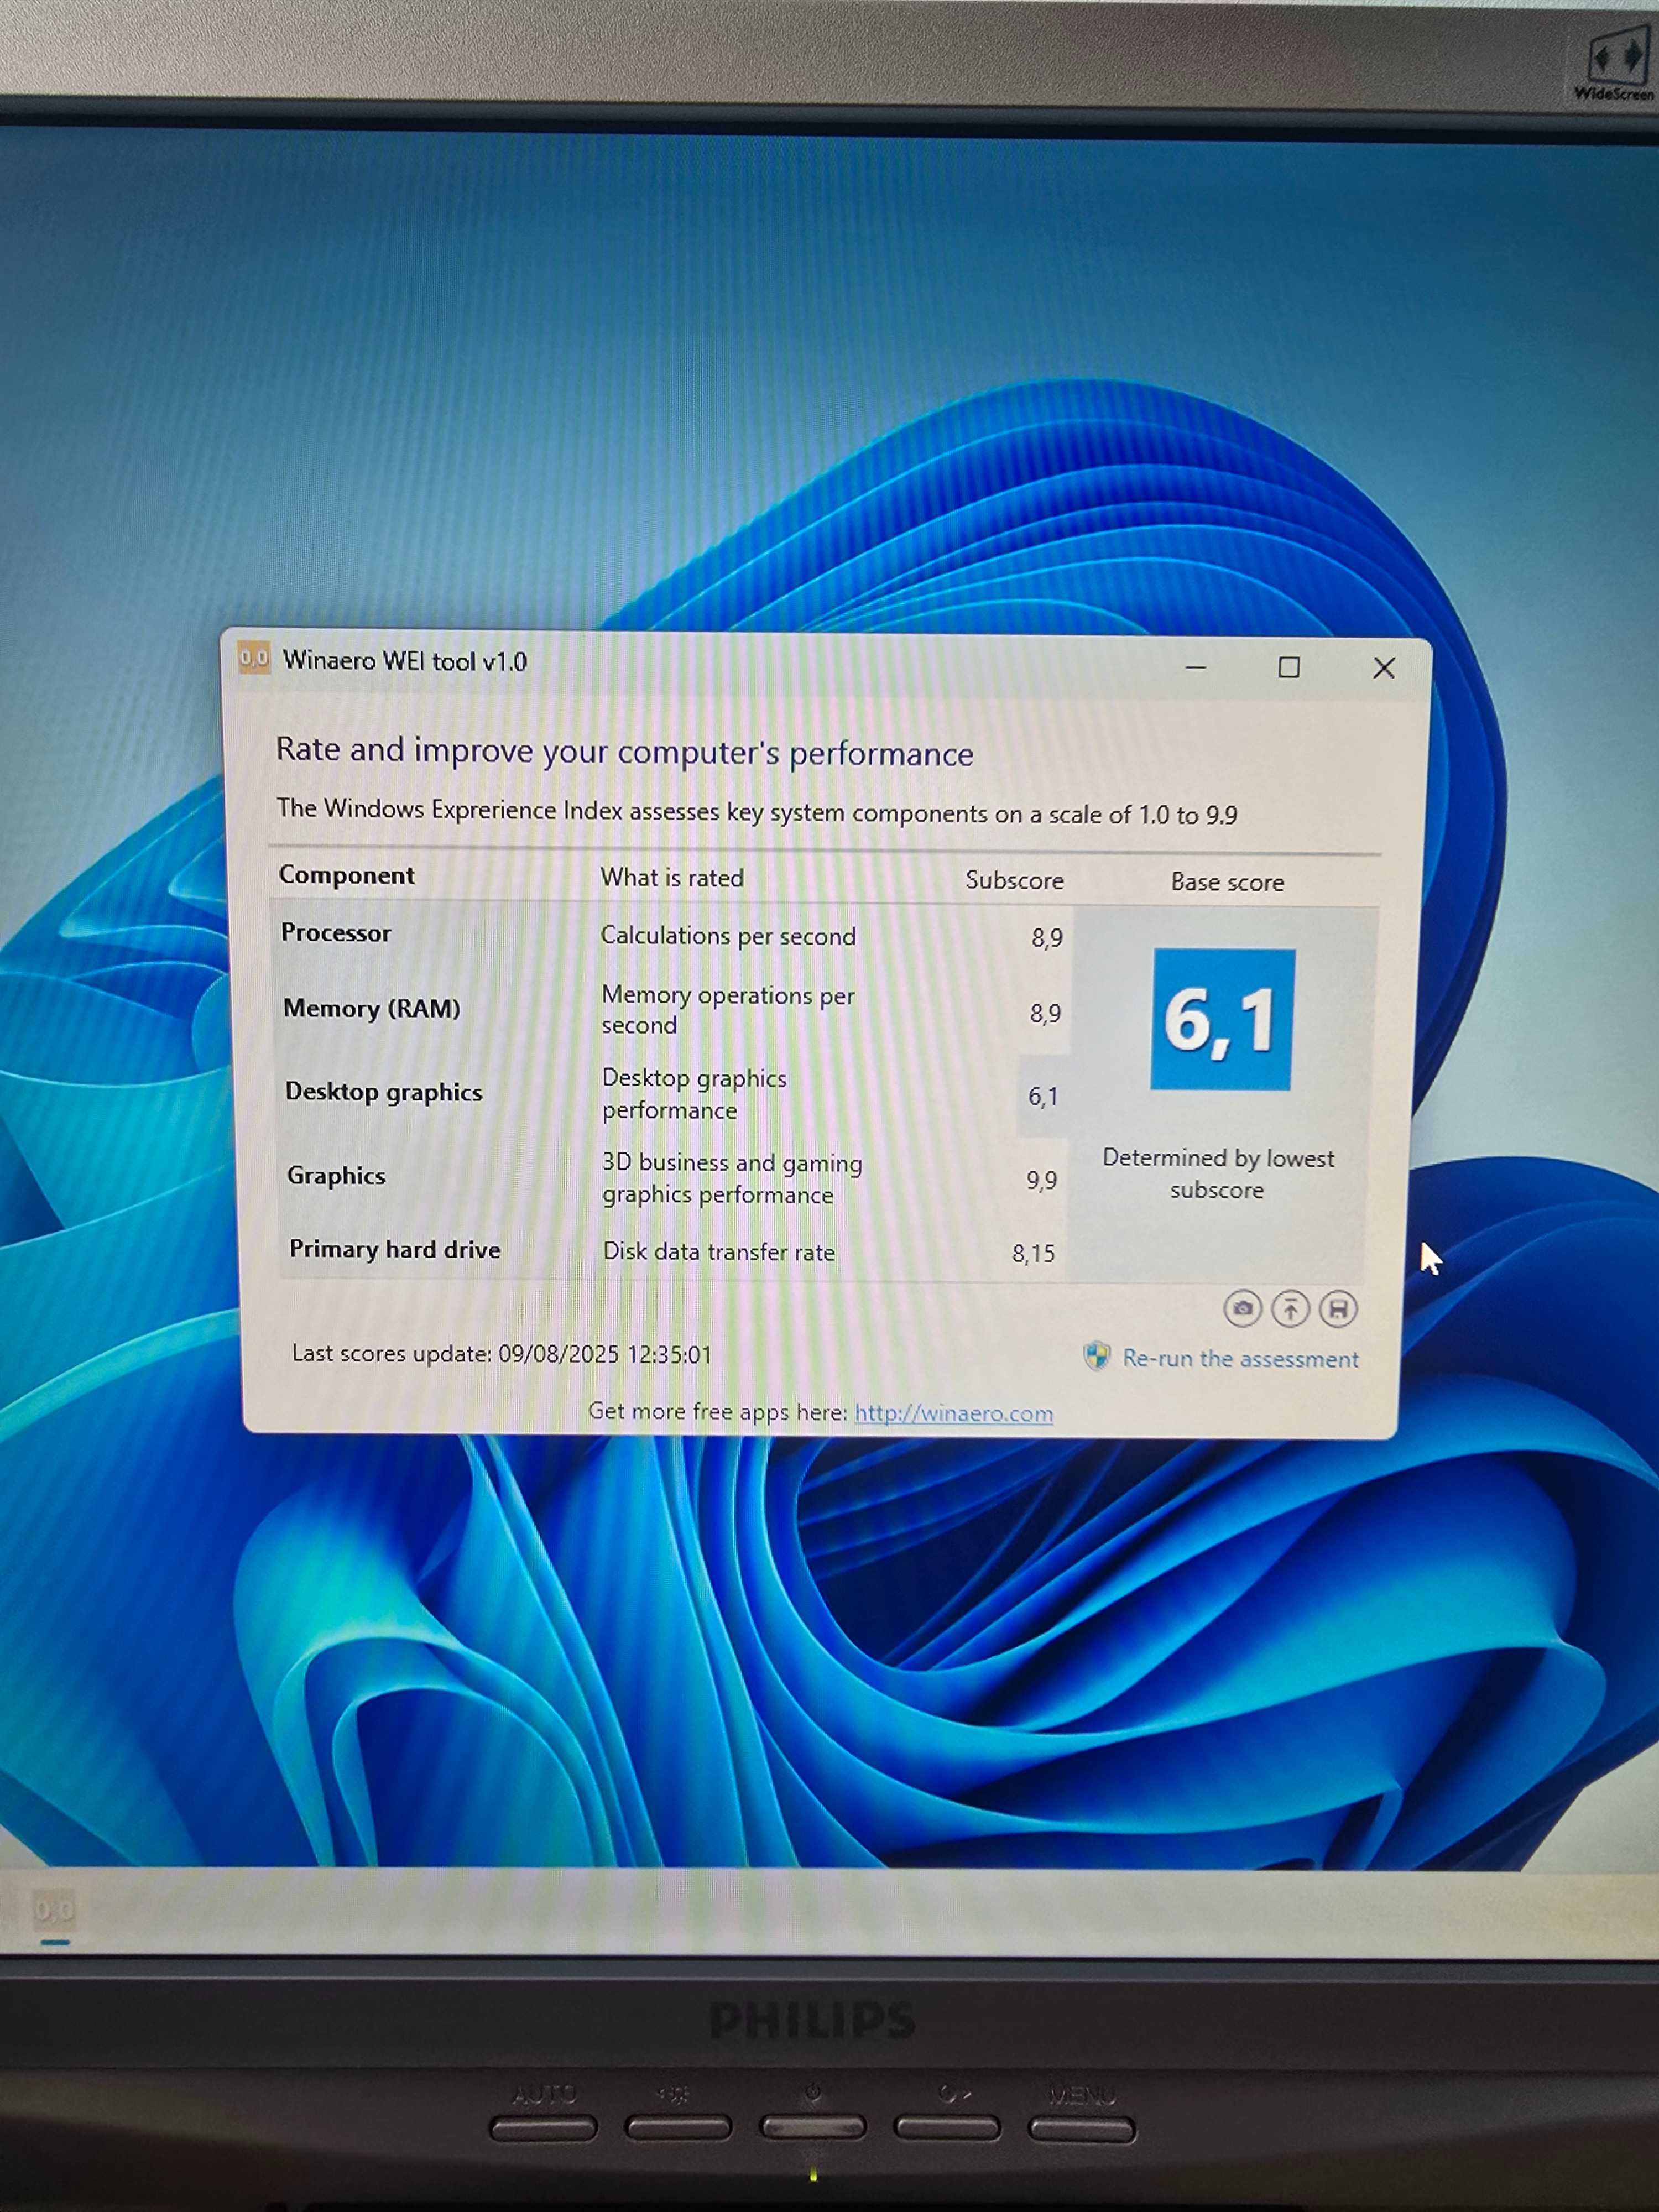Click the 'Last scores update' timestamp
1659x2212 pixels.
(501, 1354)
